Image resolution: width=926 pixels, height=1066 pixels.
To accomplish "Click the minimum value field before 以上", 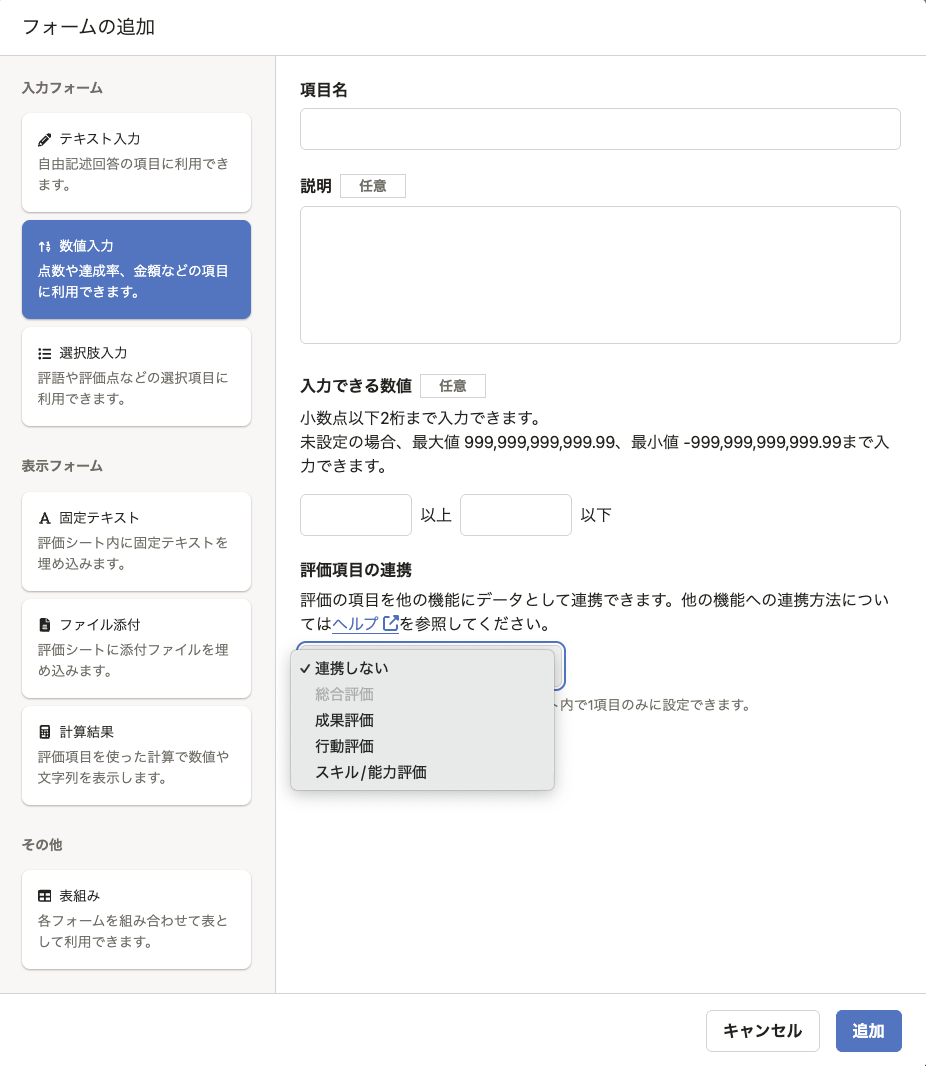I will pos(355,515).
